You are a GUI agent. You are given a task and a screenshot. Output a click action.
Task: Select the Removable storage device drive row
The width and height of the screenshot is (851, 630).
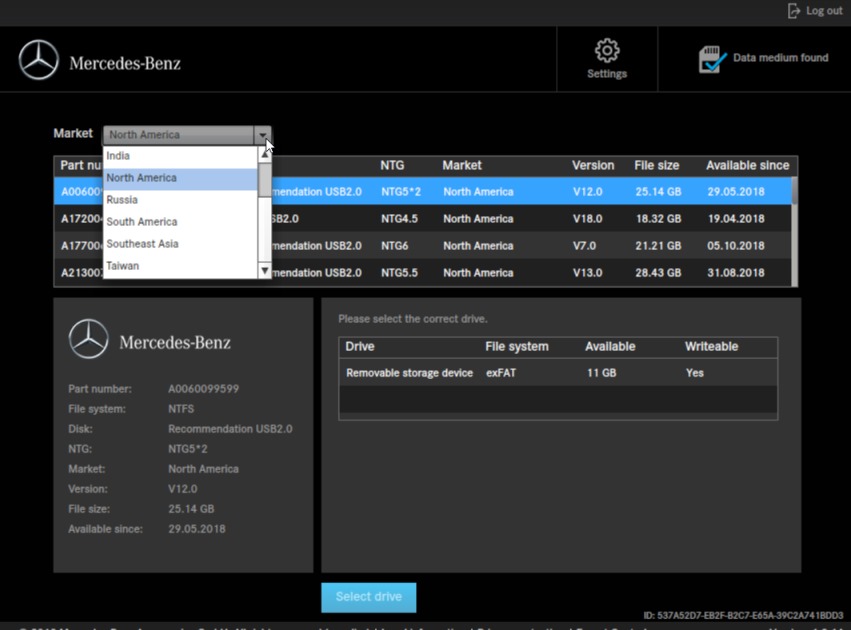(558, 373)
